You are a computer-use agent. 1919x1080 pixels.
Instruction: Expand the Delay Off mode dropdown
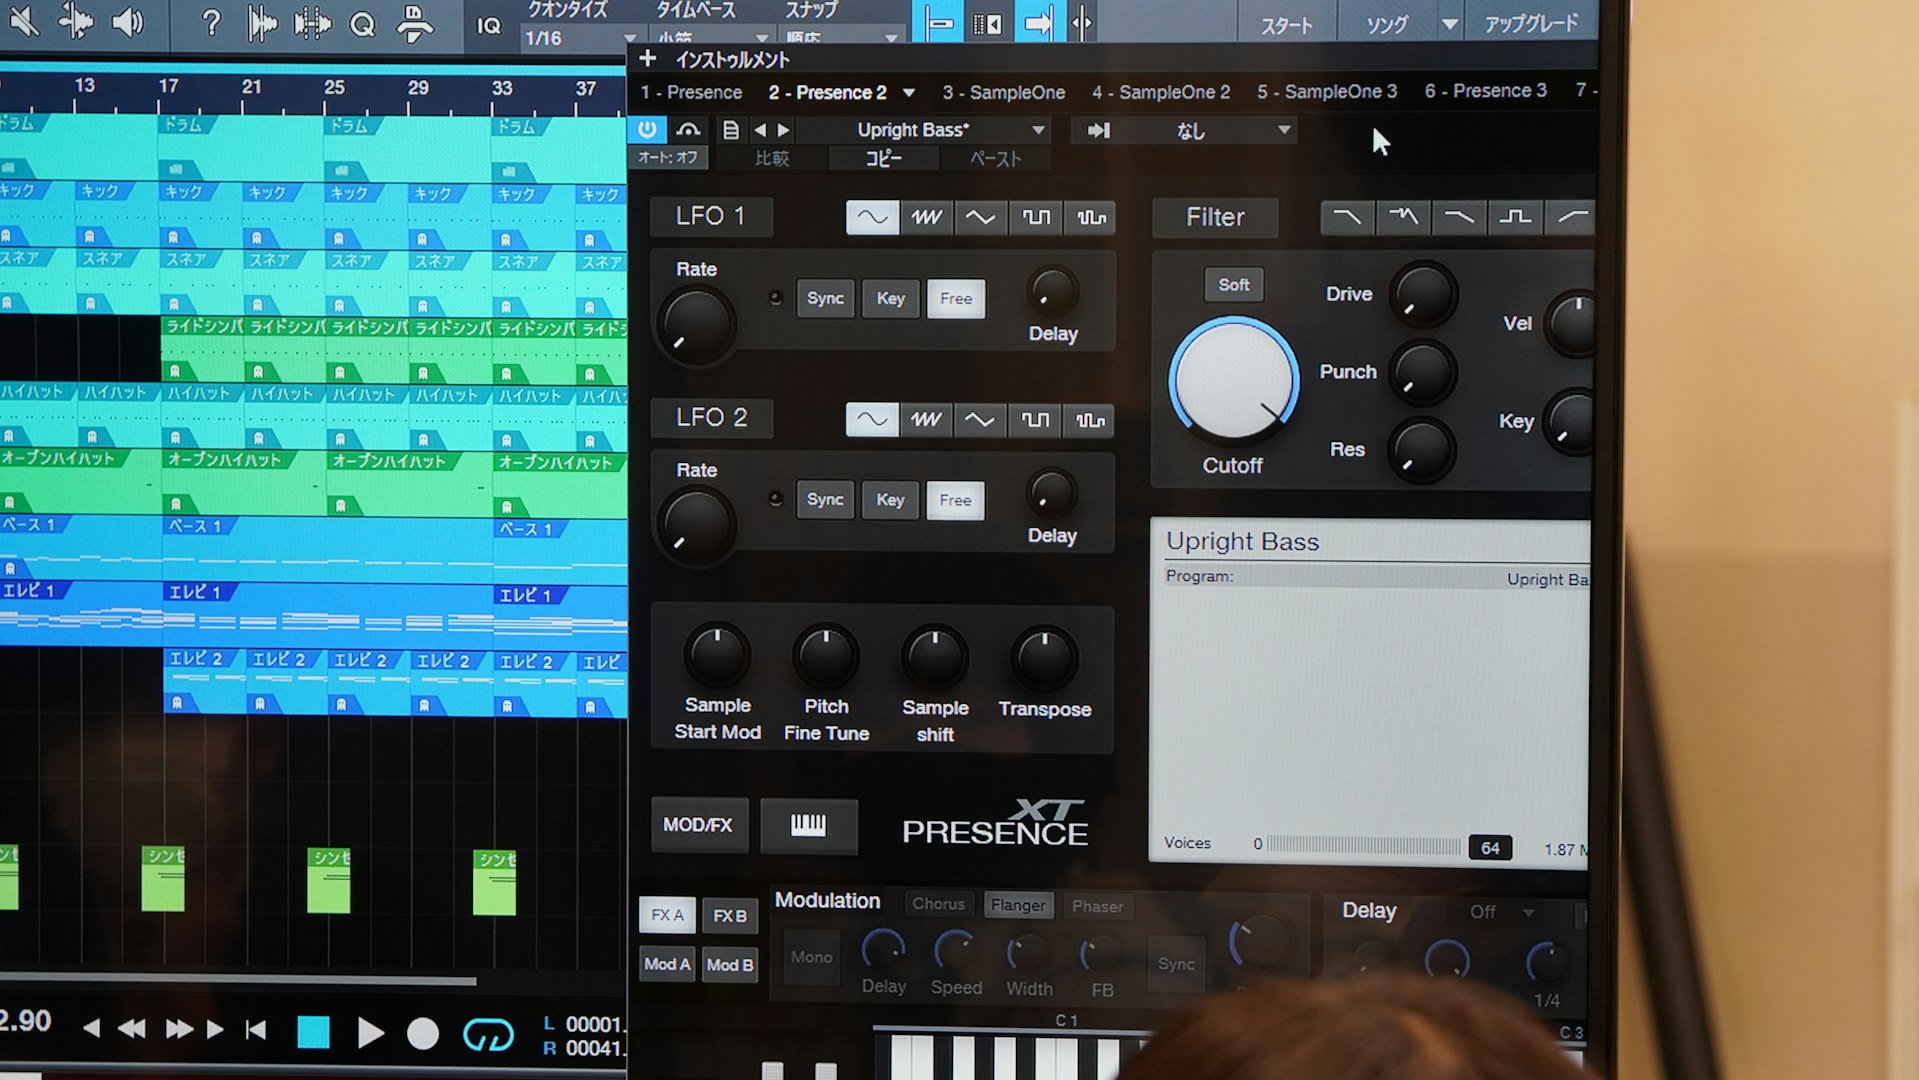click(x=1527, y=912)
